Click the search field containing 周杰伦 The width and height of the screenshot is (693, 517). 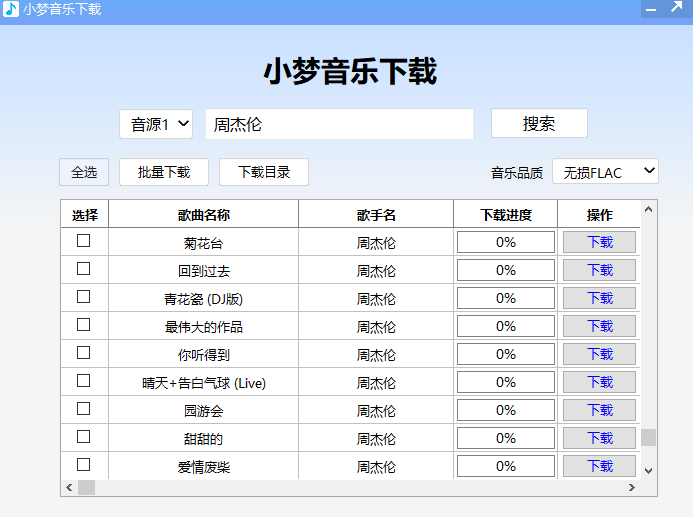coord(339,124)
